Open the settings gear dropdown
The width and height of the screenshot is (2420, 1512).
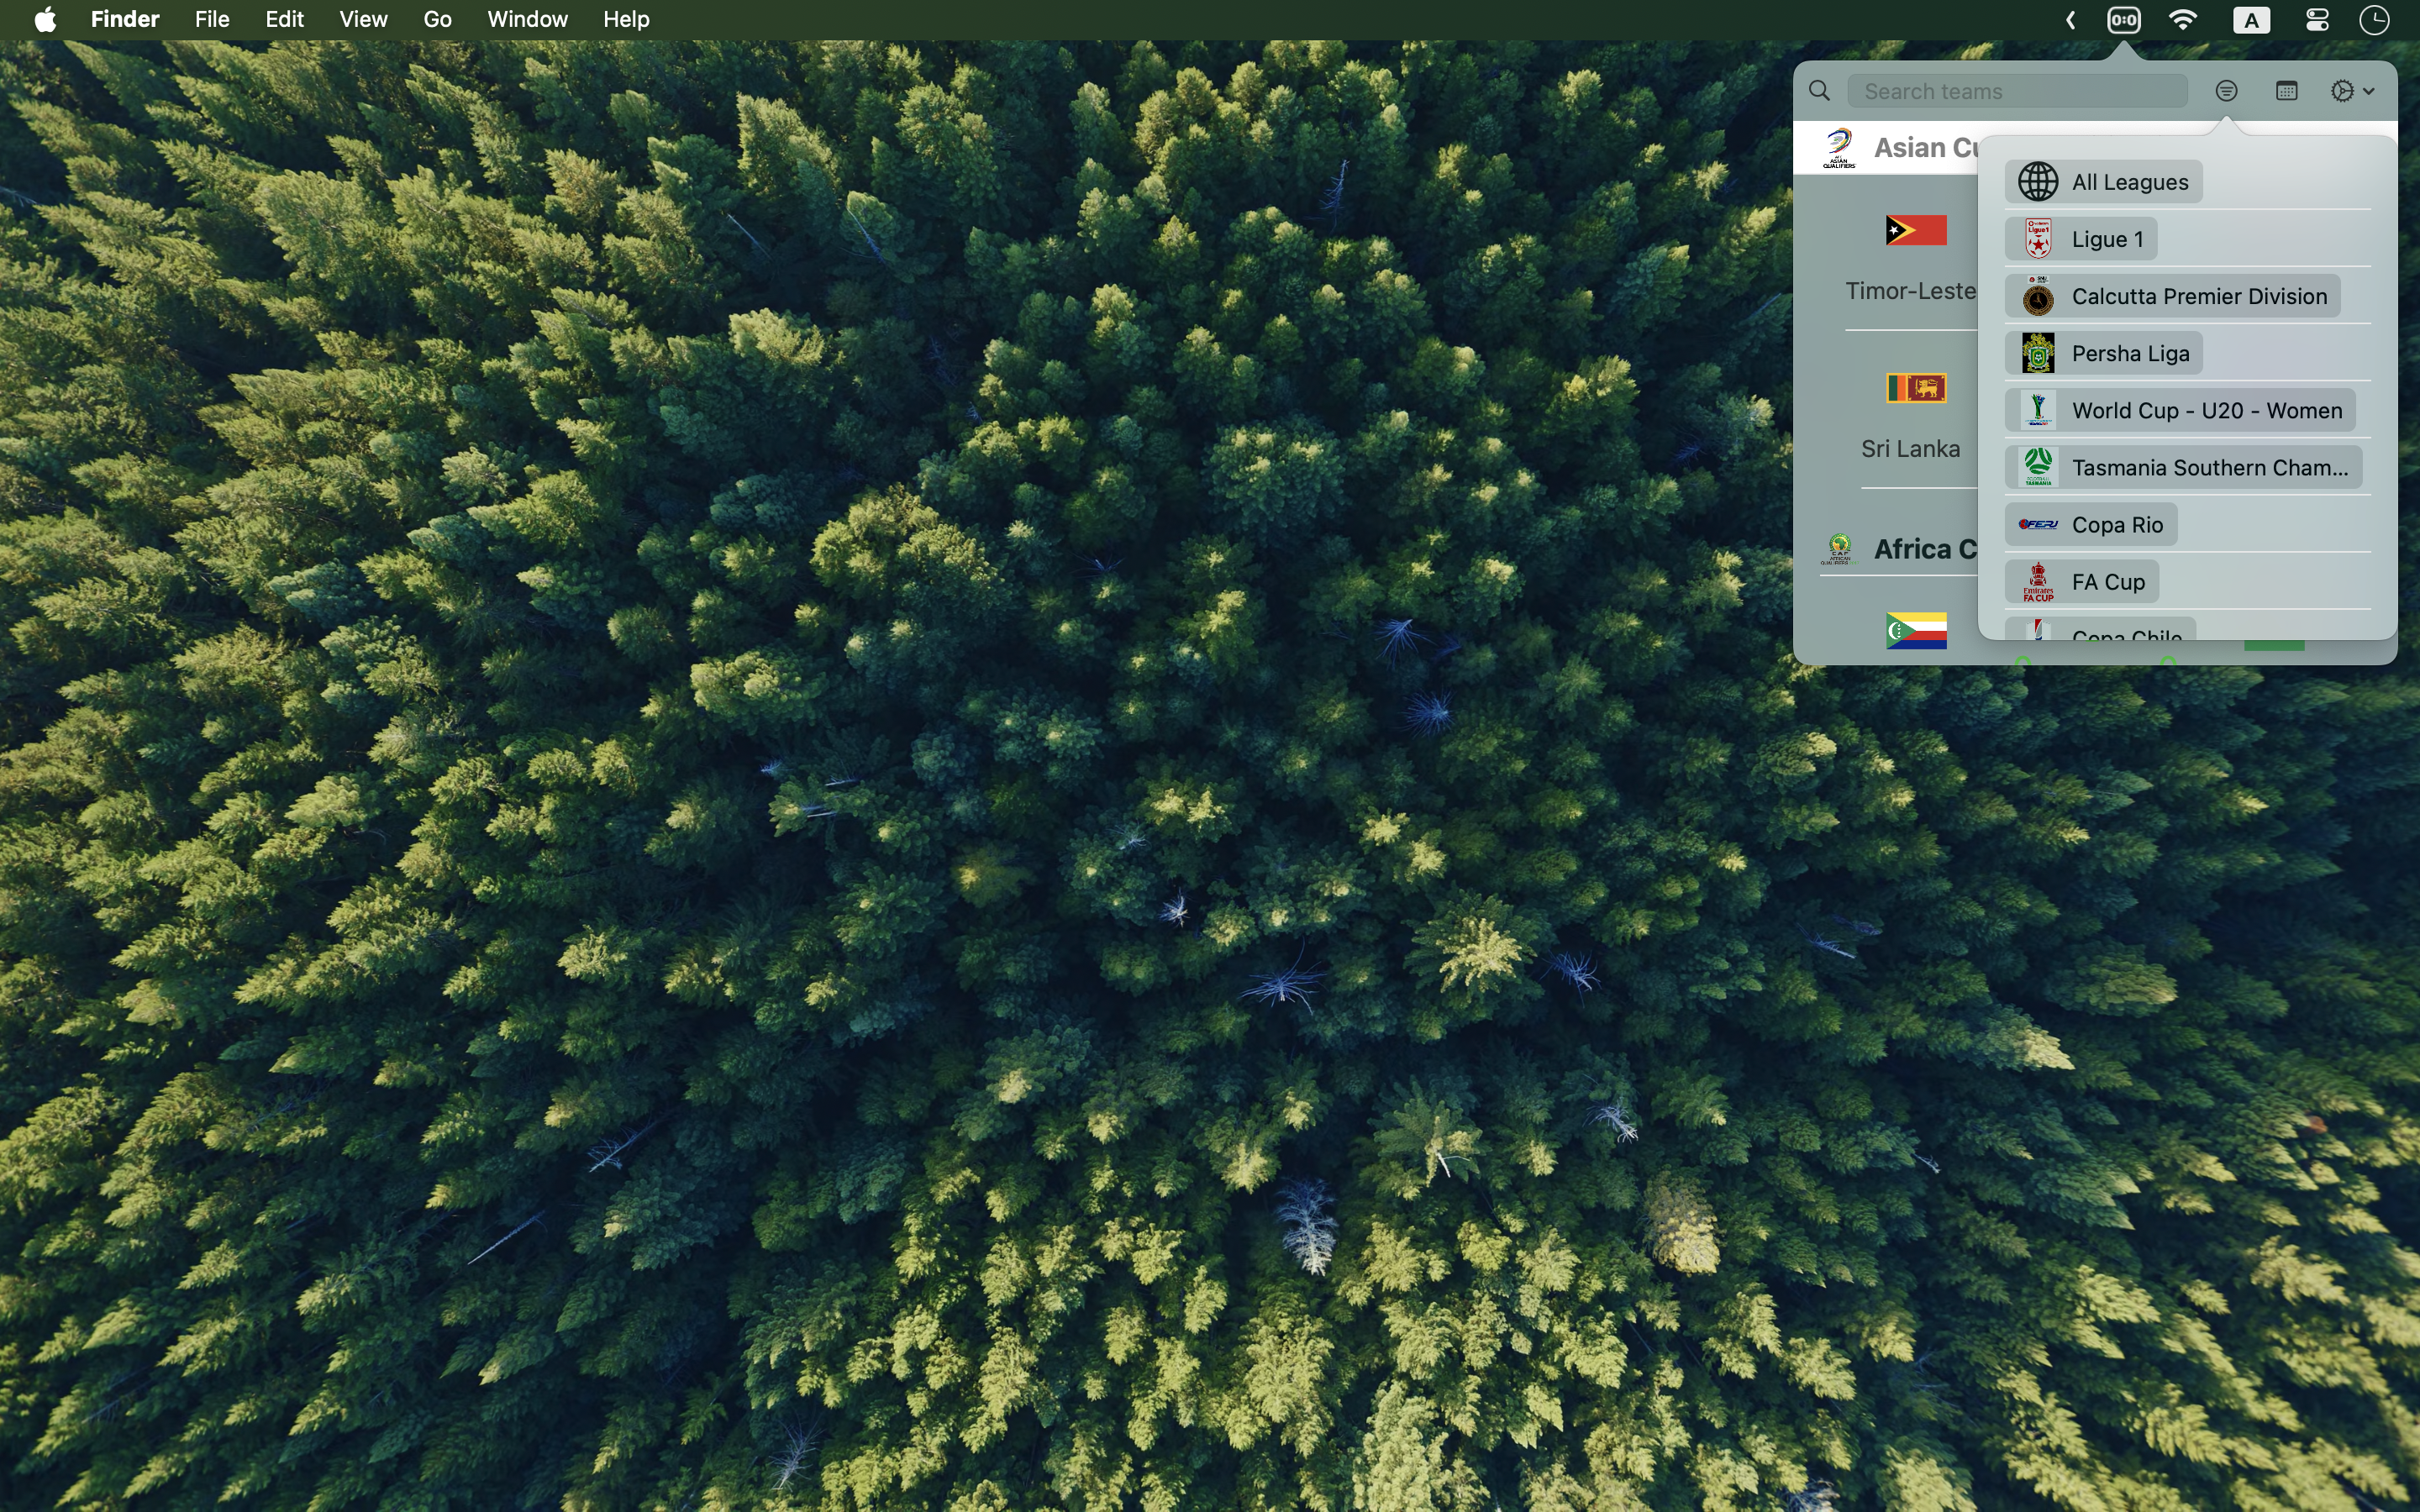pos(2351,91)
